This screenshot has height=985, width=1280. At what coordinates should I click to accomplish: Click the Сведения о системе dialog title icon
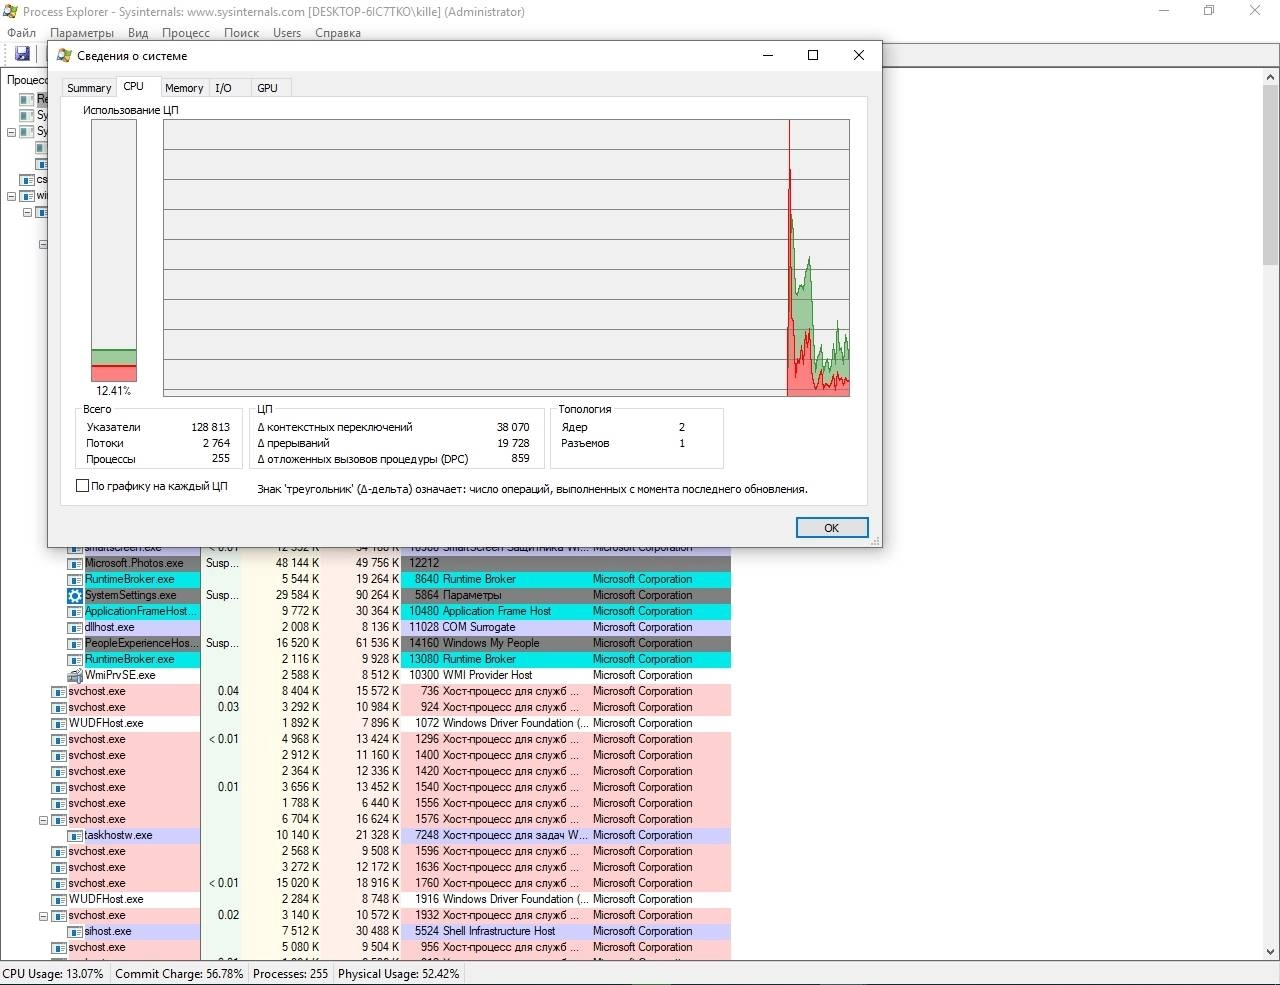coord(64,55)
